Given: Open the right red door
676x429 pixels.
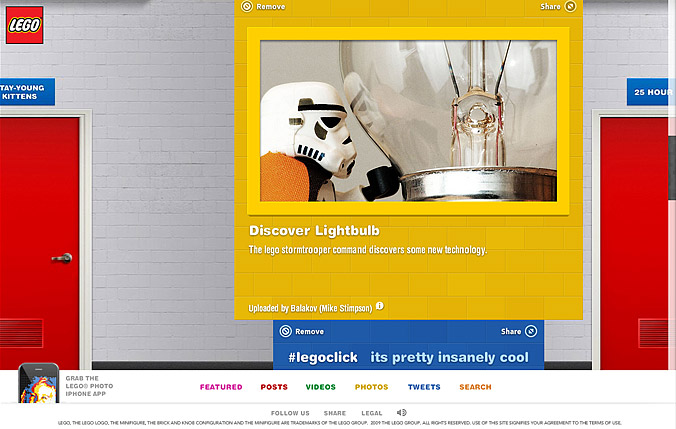Looking at the screenshot, I should 634,244.
